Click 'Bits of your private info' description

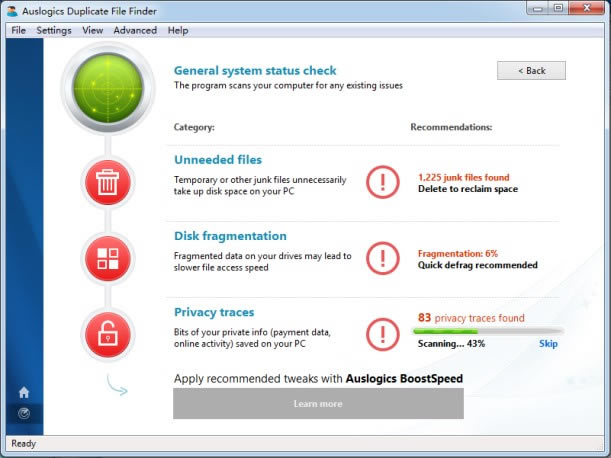tap(252, 338)
